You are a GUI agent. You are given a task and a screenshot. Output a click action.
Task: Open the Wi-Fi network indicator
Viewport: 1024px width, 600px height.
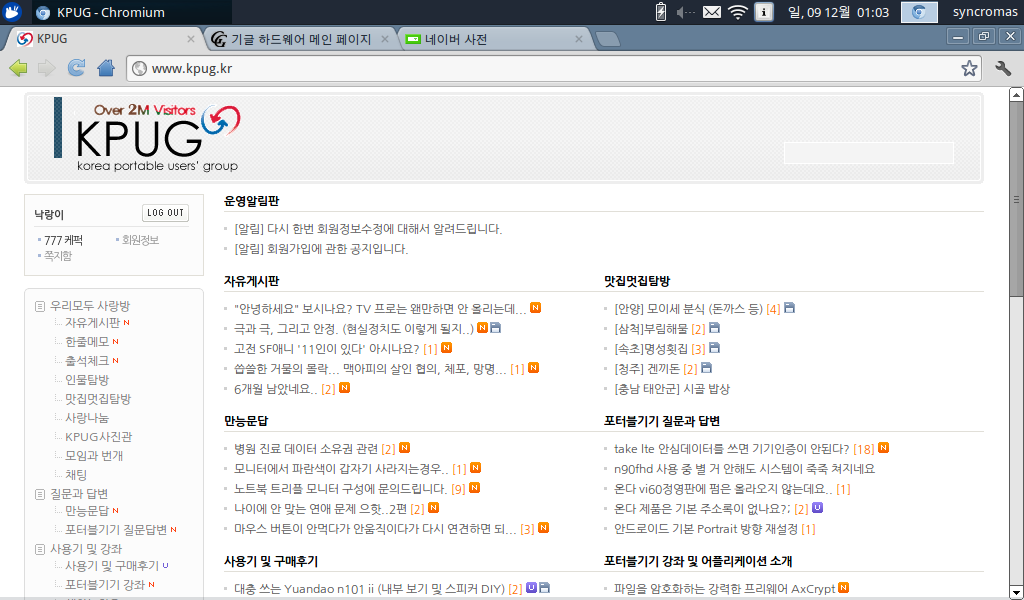coord(737,12)
